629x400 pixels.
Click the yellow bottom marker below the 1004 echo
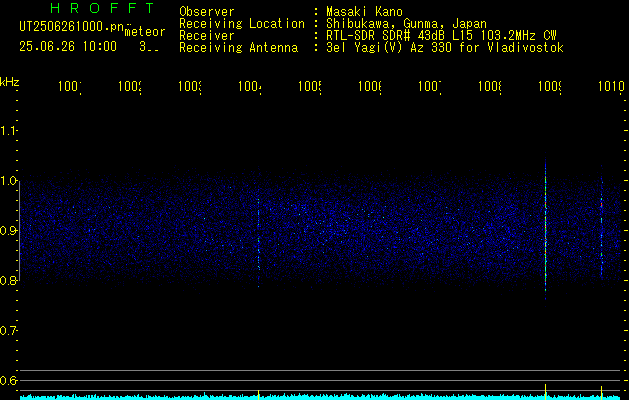tap(258, 395)
